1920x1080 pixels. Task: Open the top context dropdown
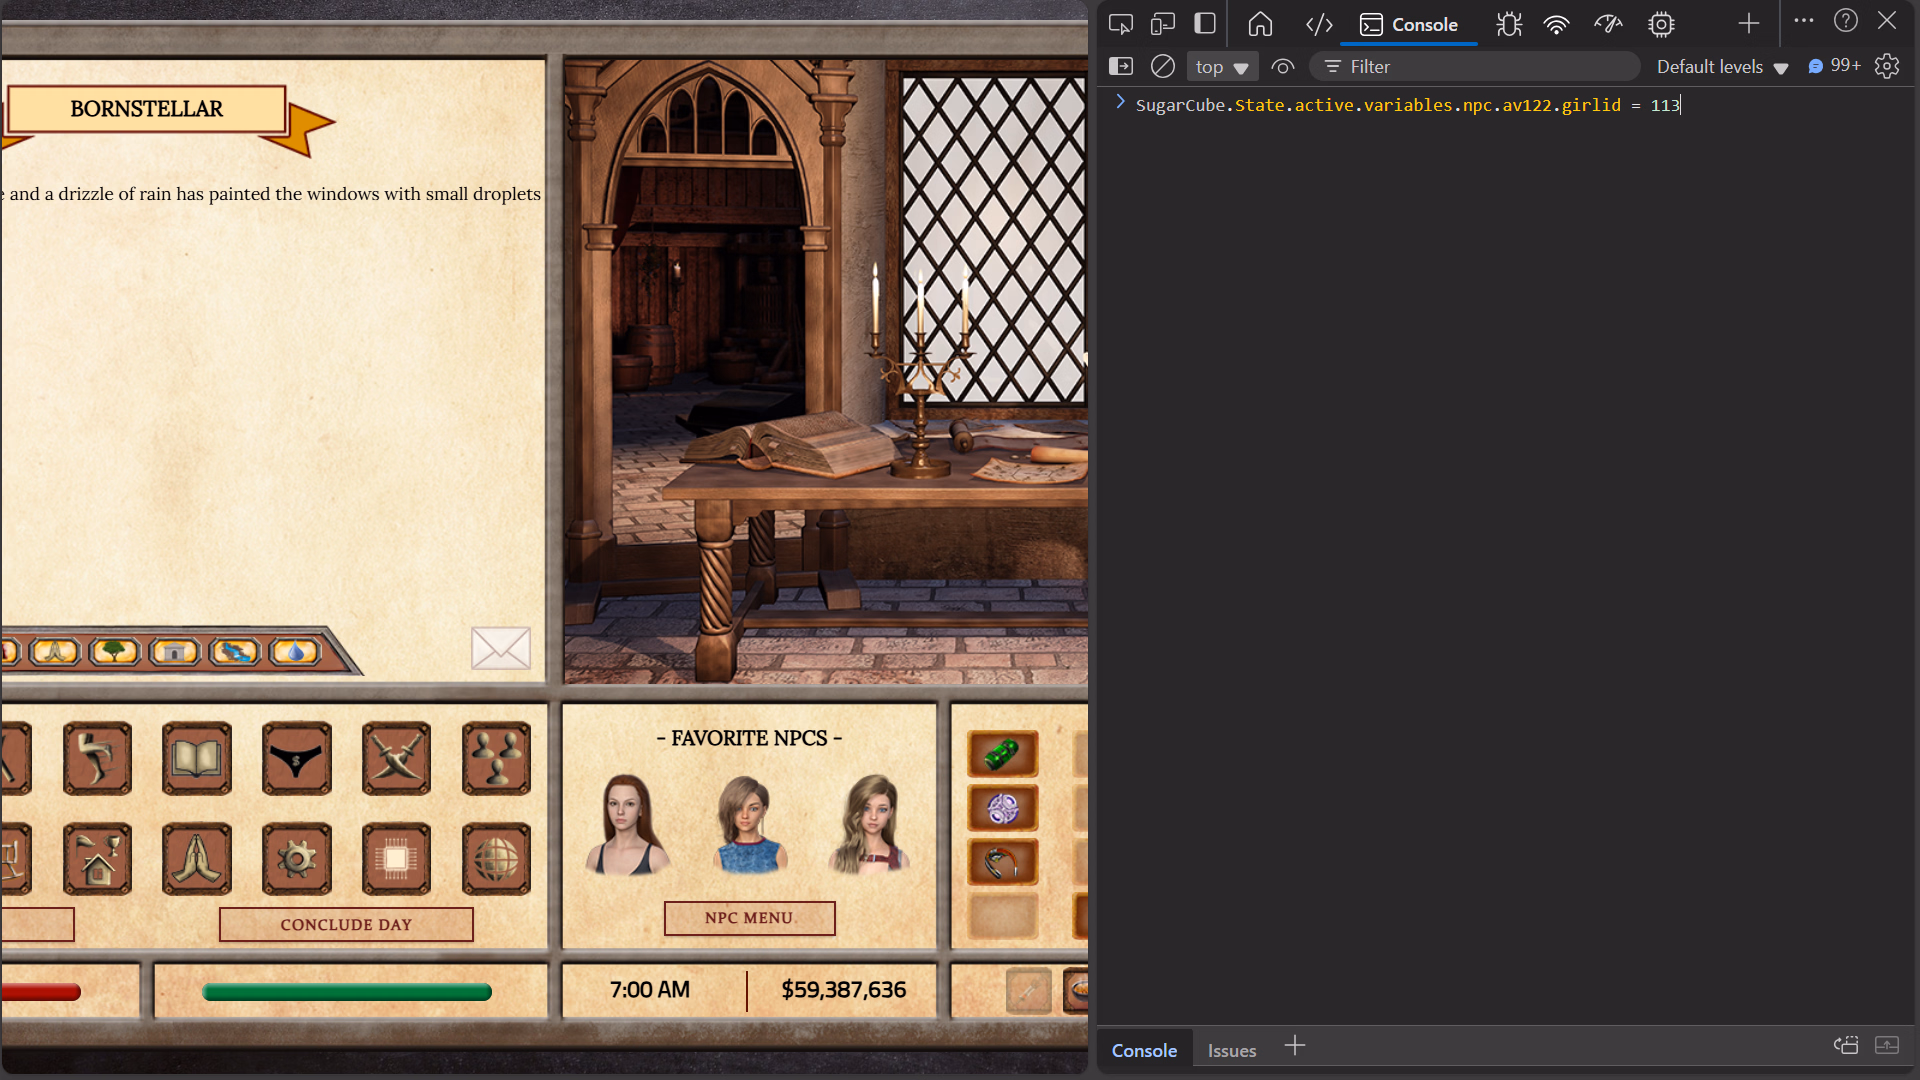coord(1221,67)
